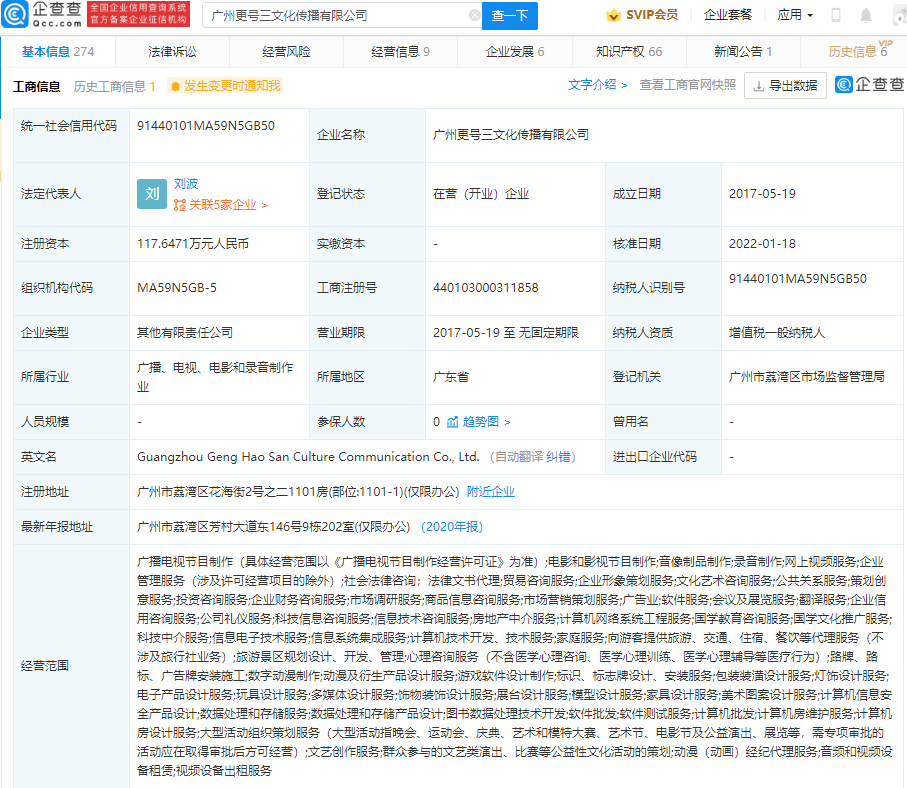
Task: Click registered capital 117.6471万元人民币
Action: 193,244
